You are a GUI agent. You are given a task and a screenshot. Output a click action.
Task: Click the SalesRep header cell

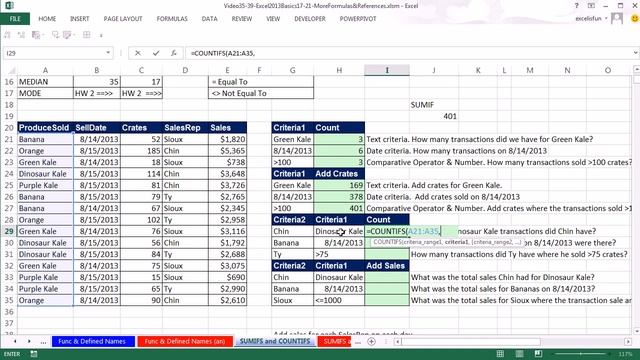point(185,128)
